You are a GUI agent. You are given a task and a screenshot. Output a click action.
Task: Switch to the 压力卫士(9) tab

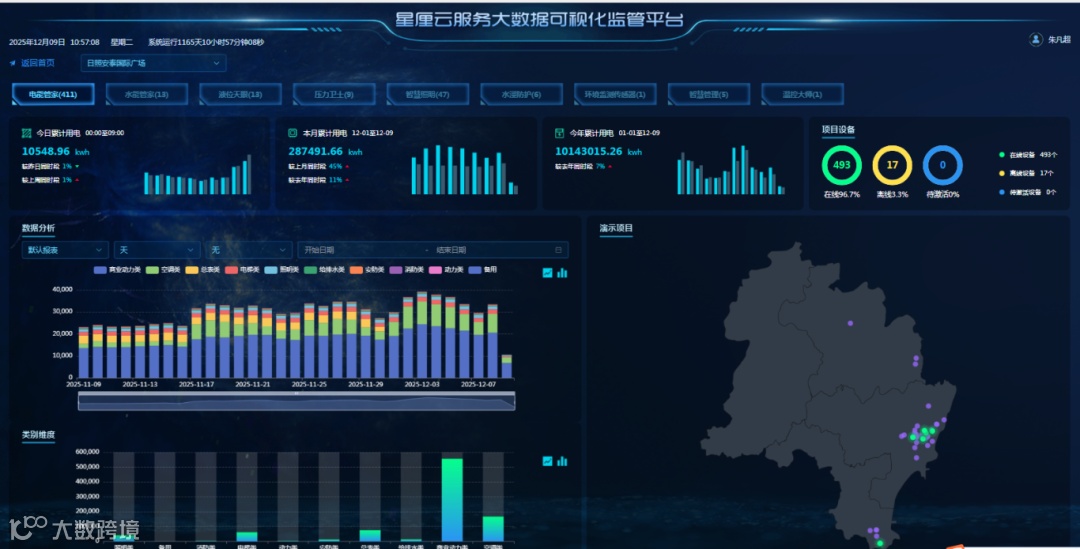coord(334,94)
